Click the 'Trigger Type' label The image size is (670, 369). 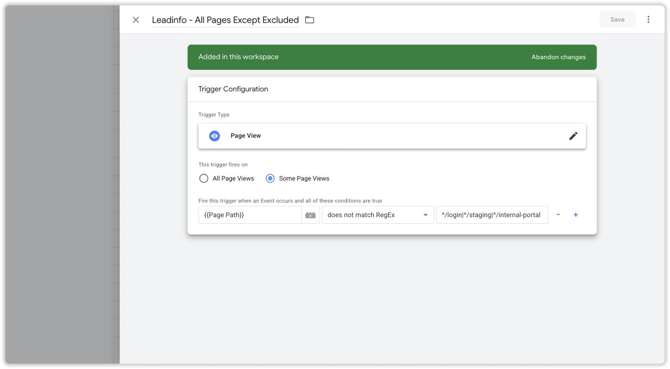214,114
